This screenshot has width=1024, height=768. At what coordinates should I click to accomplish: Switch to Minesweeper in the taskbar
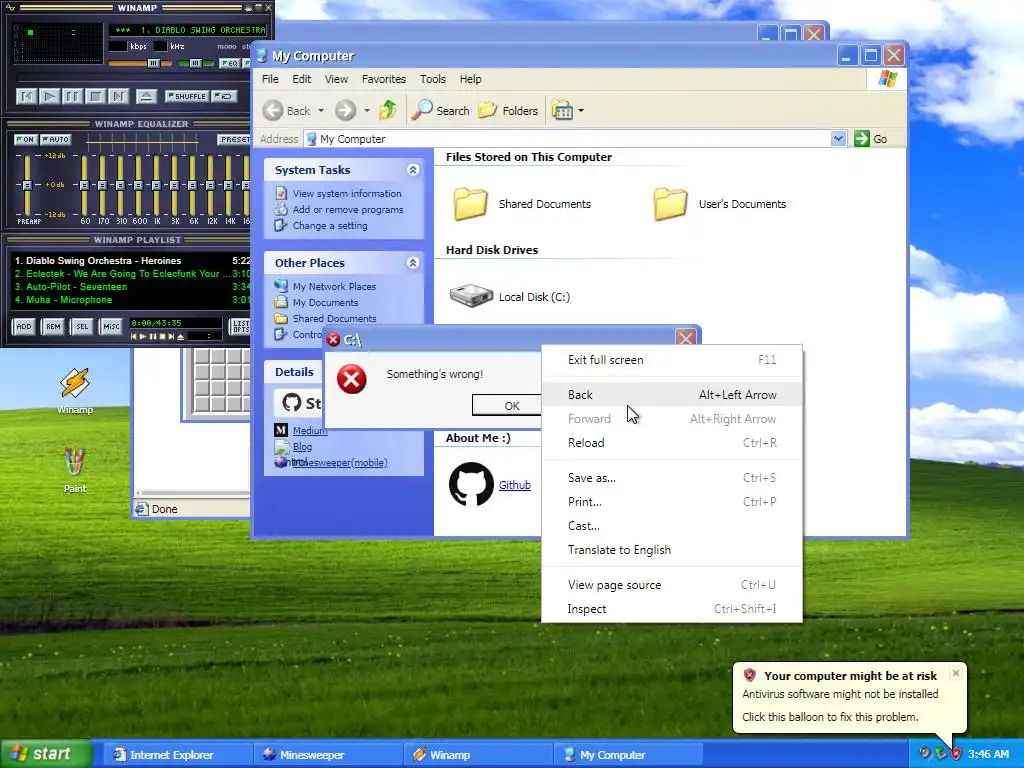(x=328, y=755)
